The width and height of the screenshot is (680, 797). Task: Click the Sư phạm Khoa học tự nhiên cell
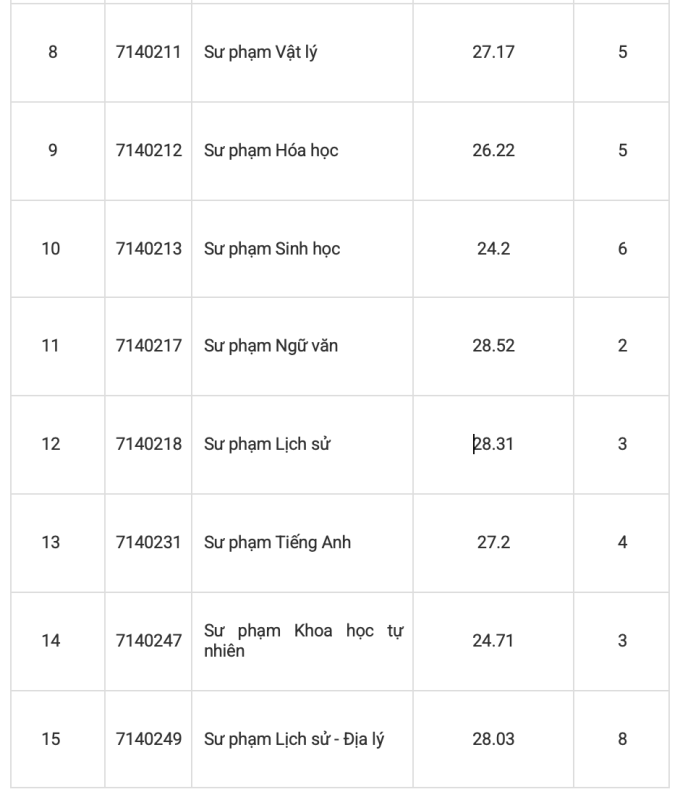click(302, 641)
